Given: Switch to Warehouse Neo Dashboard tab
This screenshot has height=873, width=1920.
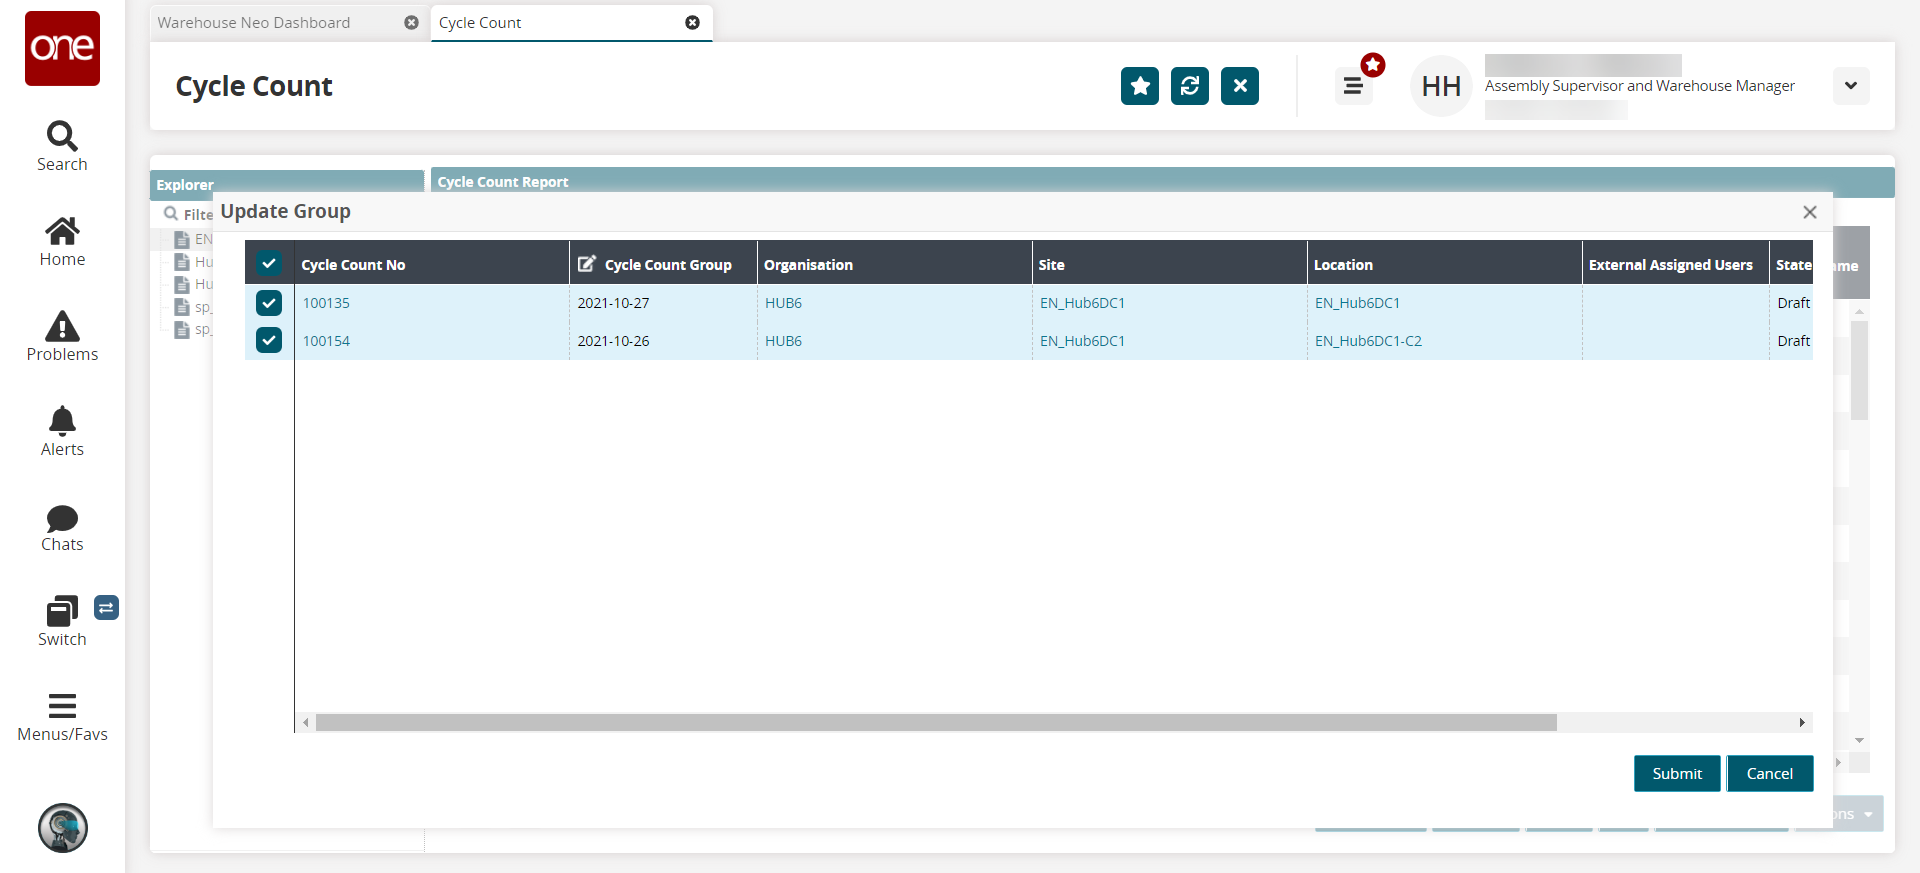Looking at the screenshot, I should pyautogui.click(x=254, y=22).
